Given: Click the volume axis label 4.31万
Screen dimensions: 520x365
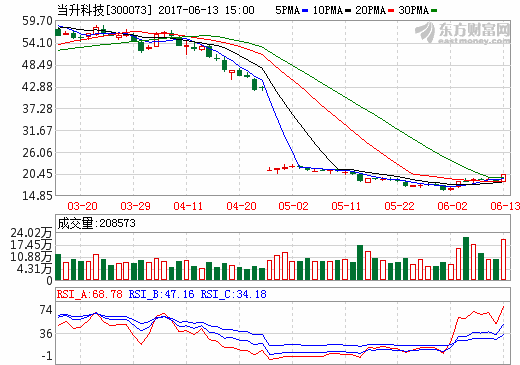Looking at the screenshot, I should point(34,268).
